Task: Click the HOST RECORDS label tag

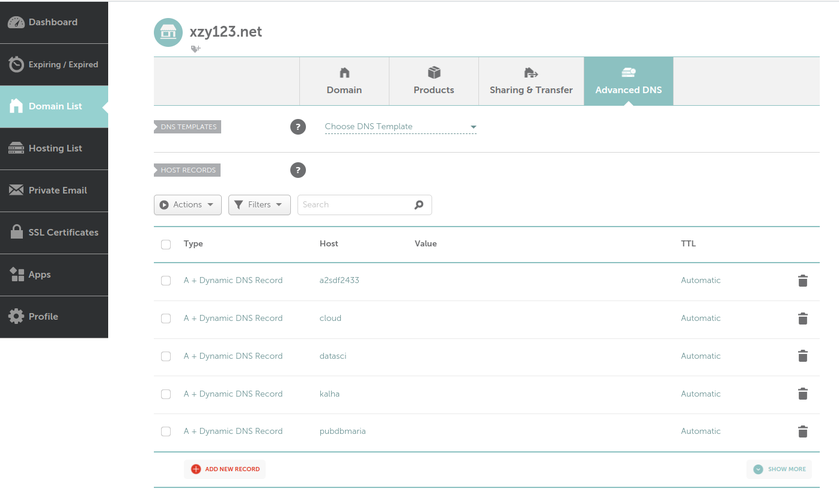Action: click(x=187, y=170)
